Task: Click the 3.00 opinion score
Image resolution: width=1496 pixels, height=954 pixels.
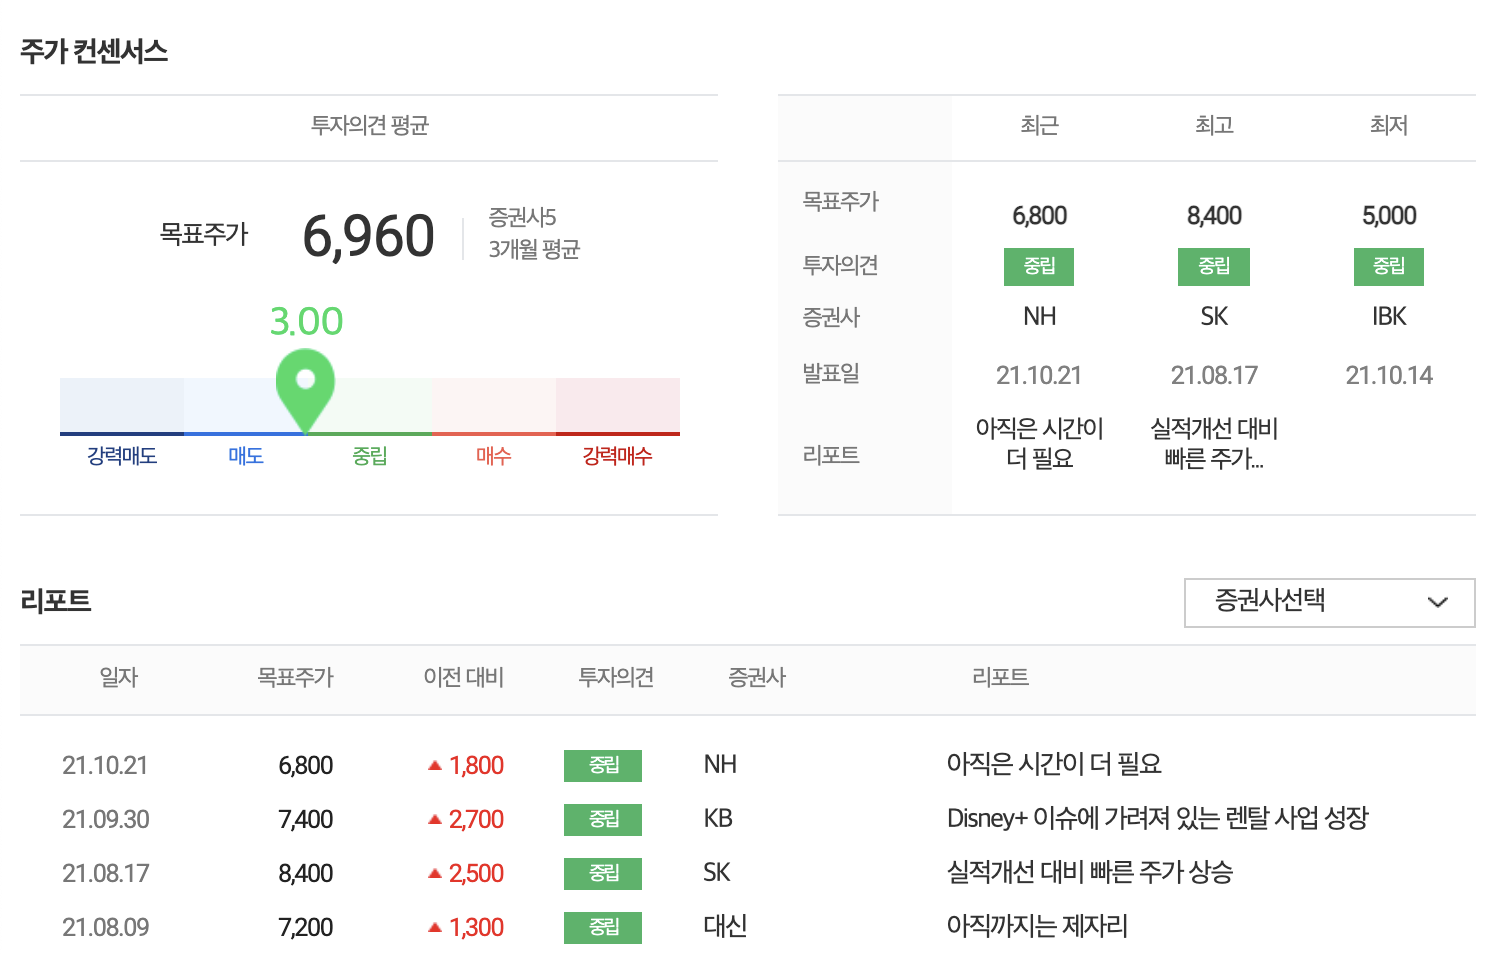Action: (x=306, y=322)
